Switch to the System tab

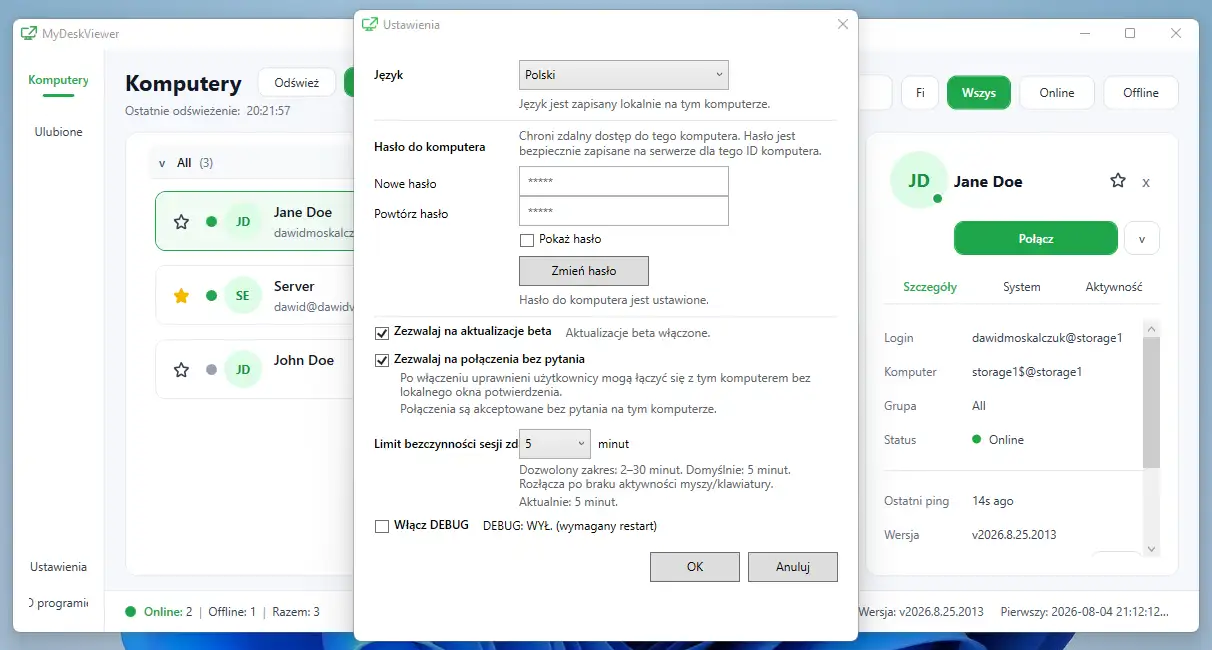[x=1022, y=287]
